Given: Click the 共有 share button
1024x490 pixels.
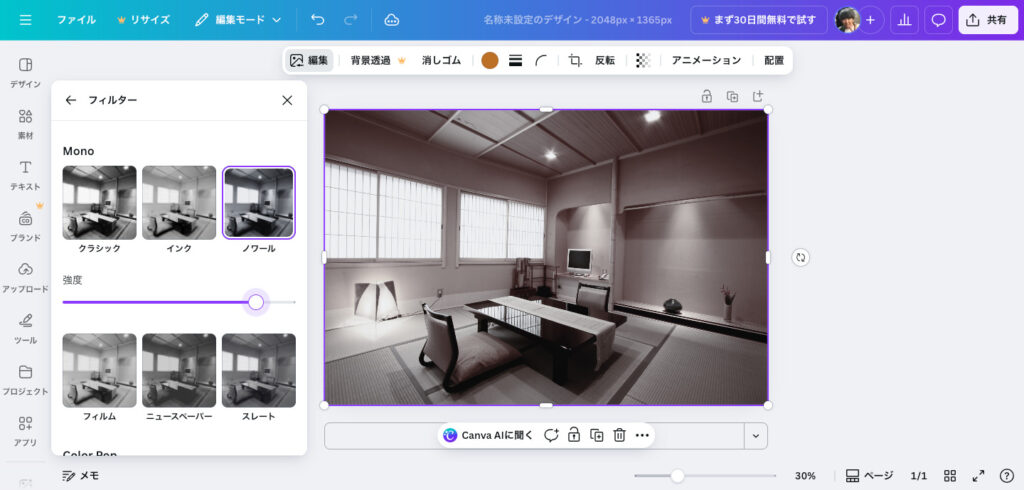Looking at the screenshot, I should pyautogui.click(x=987, y=20).
